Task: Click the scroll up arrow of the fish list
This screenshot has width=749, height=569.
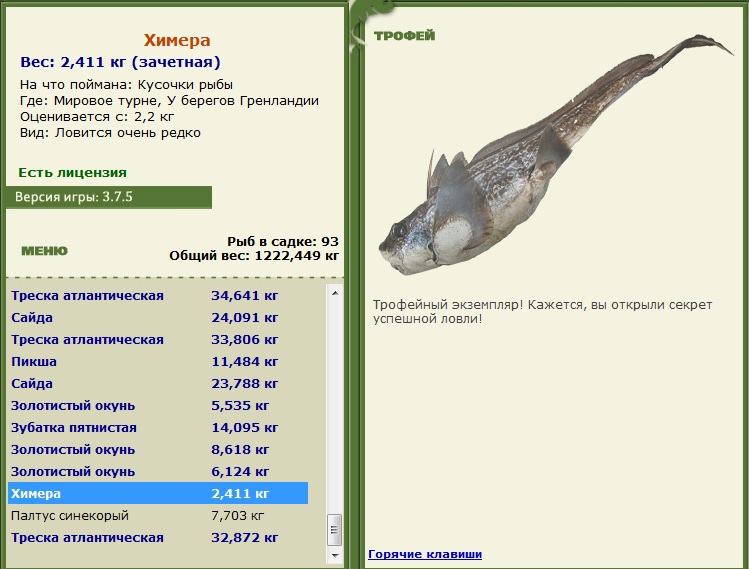Action: point(335,293)
